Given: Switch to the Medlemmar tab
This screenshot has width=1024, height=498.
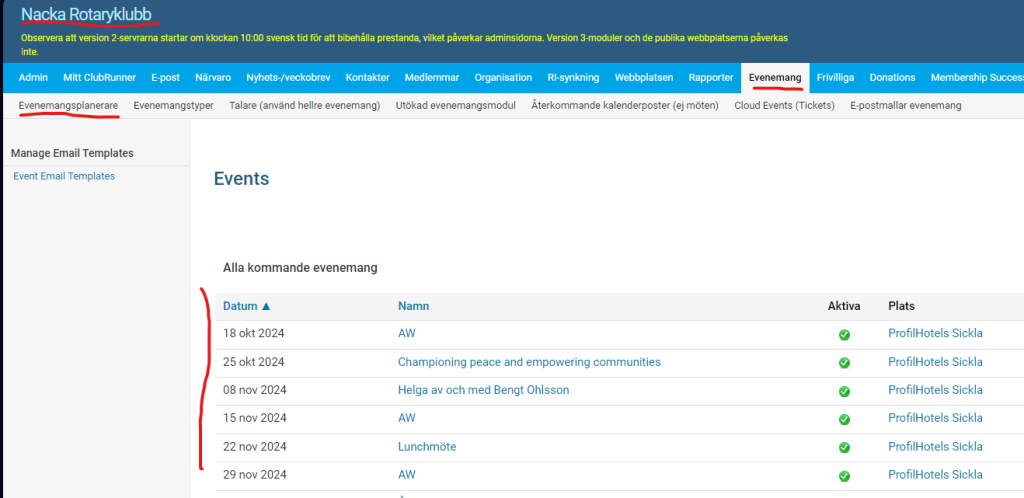Looking at the screenshot, I should tap(431, 78).
